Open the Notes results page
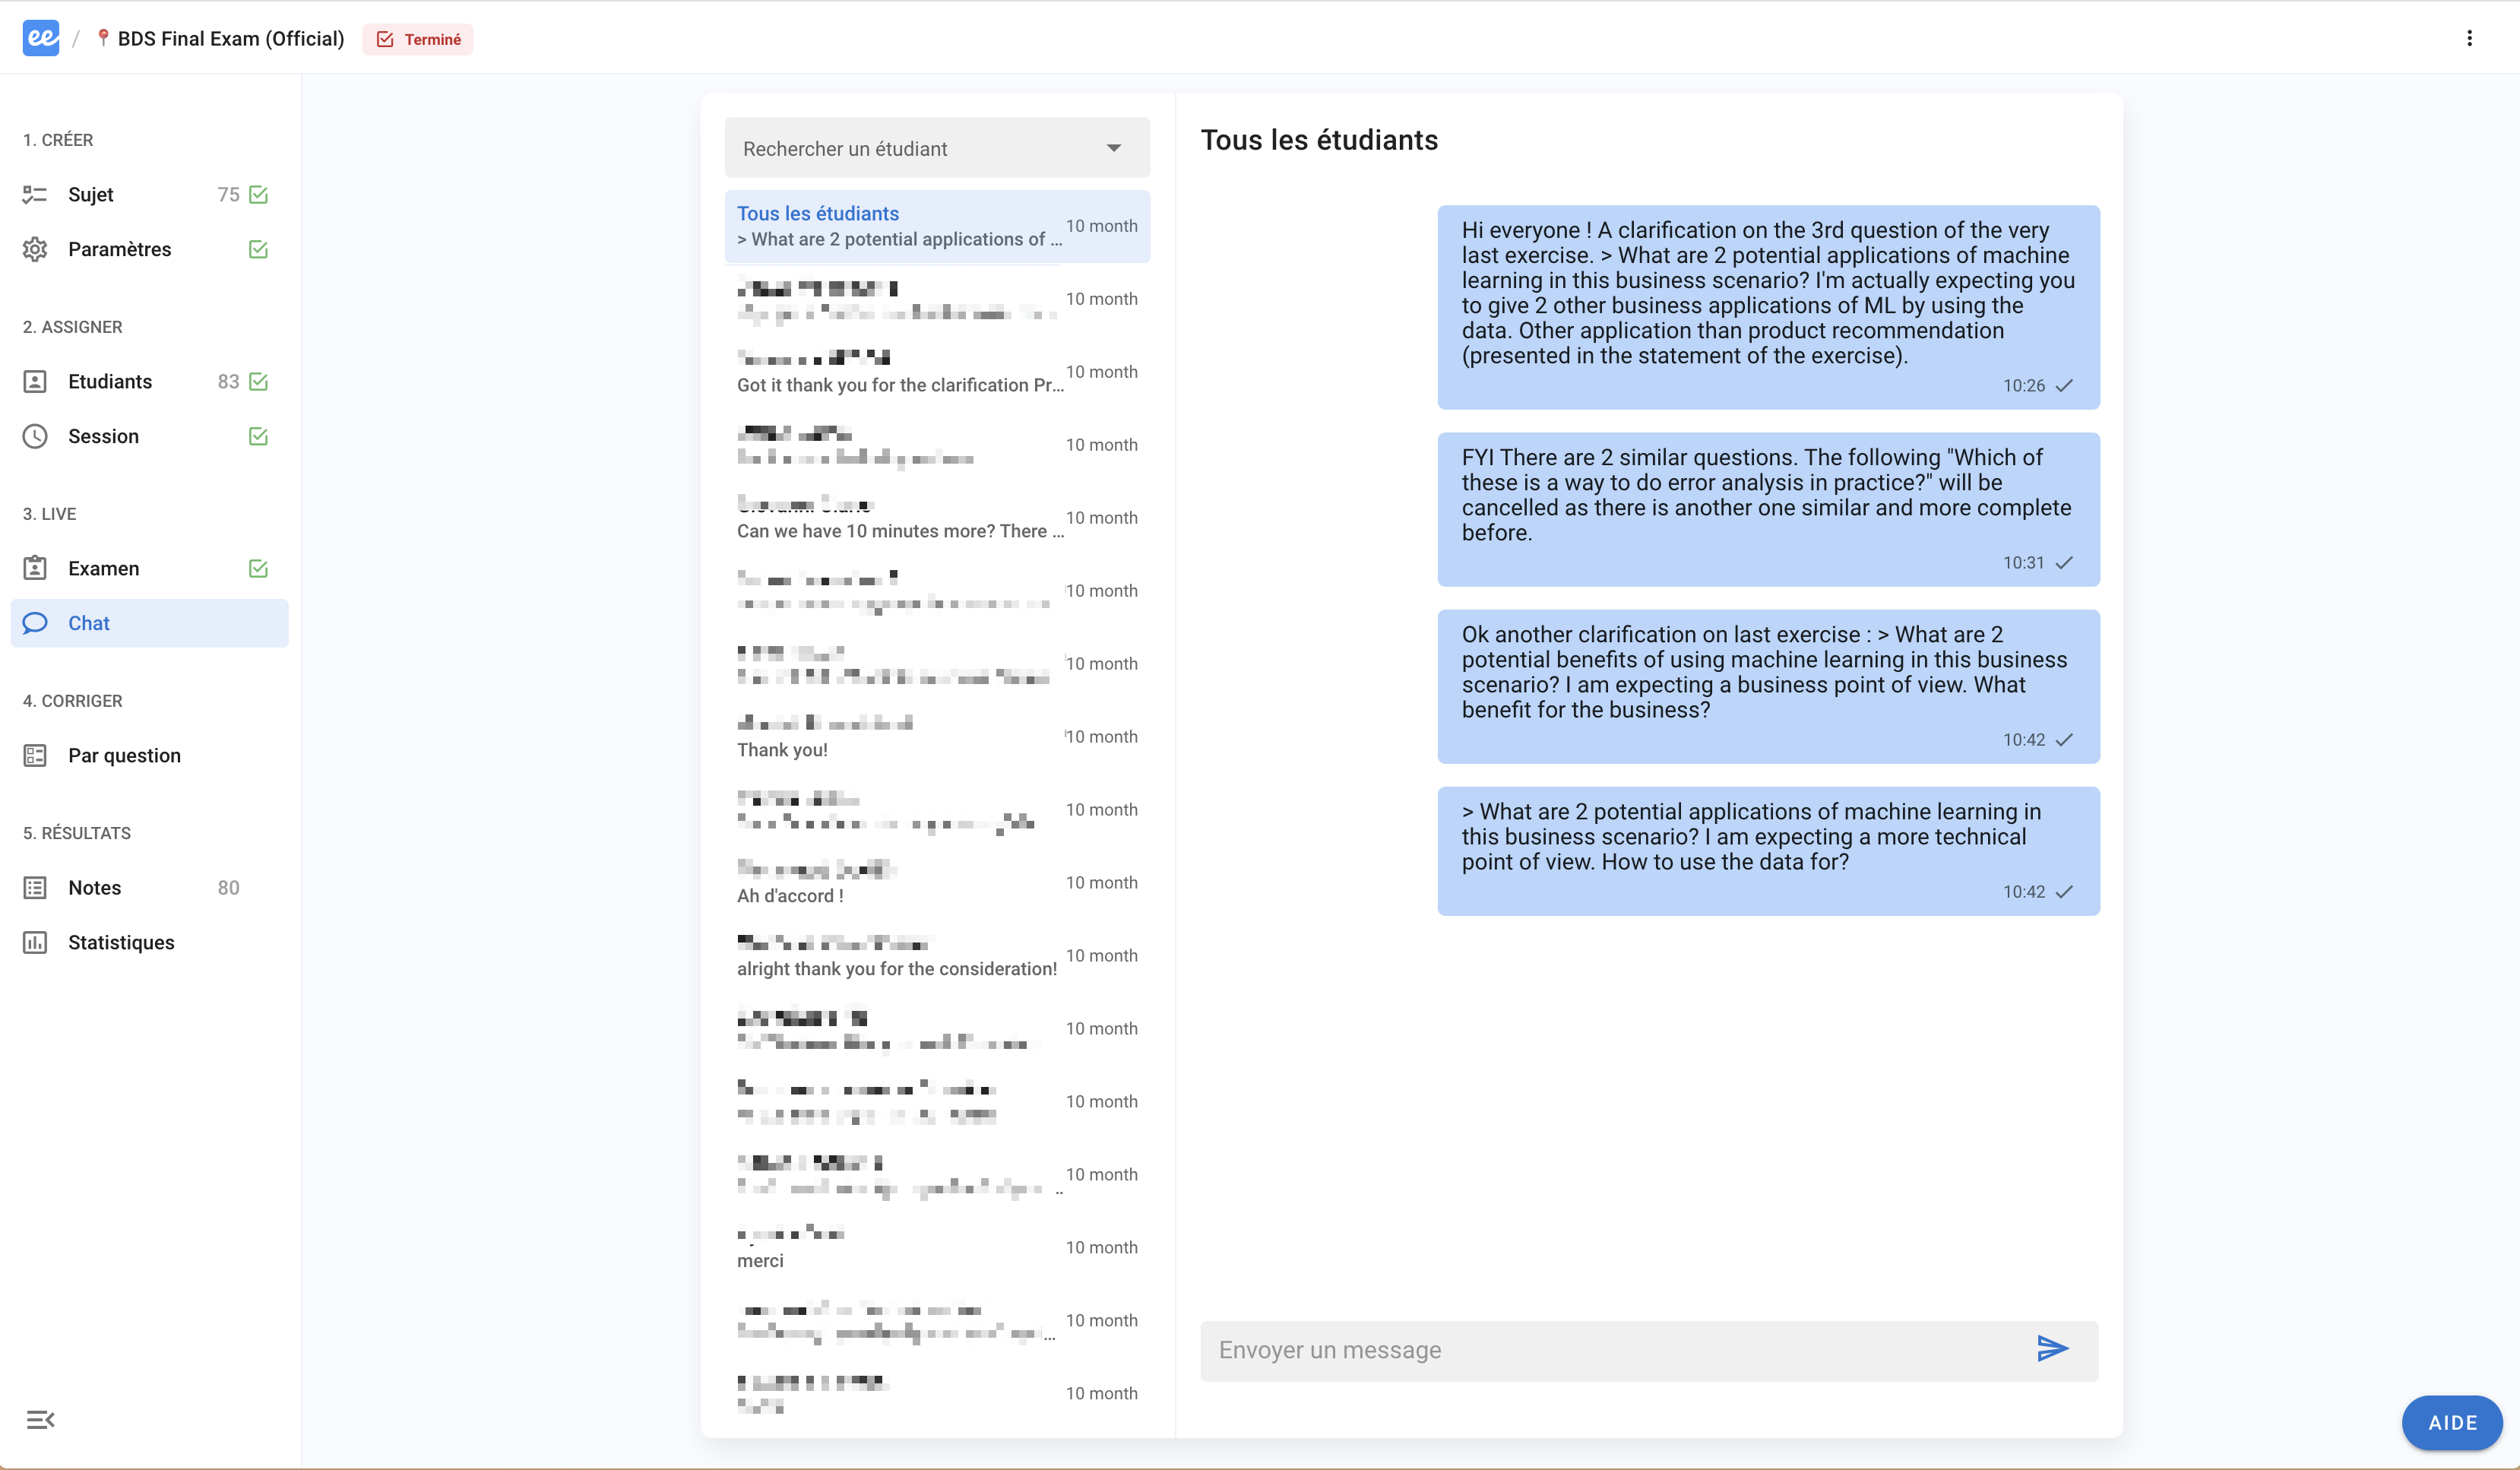The width and height of the screenshot is (2520, 1470). tap(94, 887)
